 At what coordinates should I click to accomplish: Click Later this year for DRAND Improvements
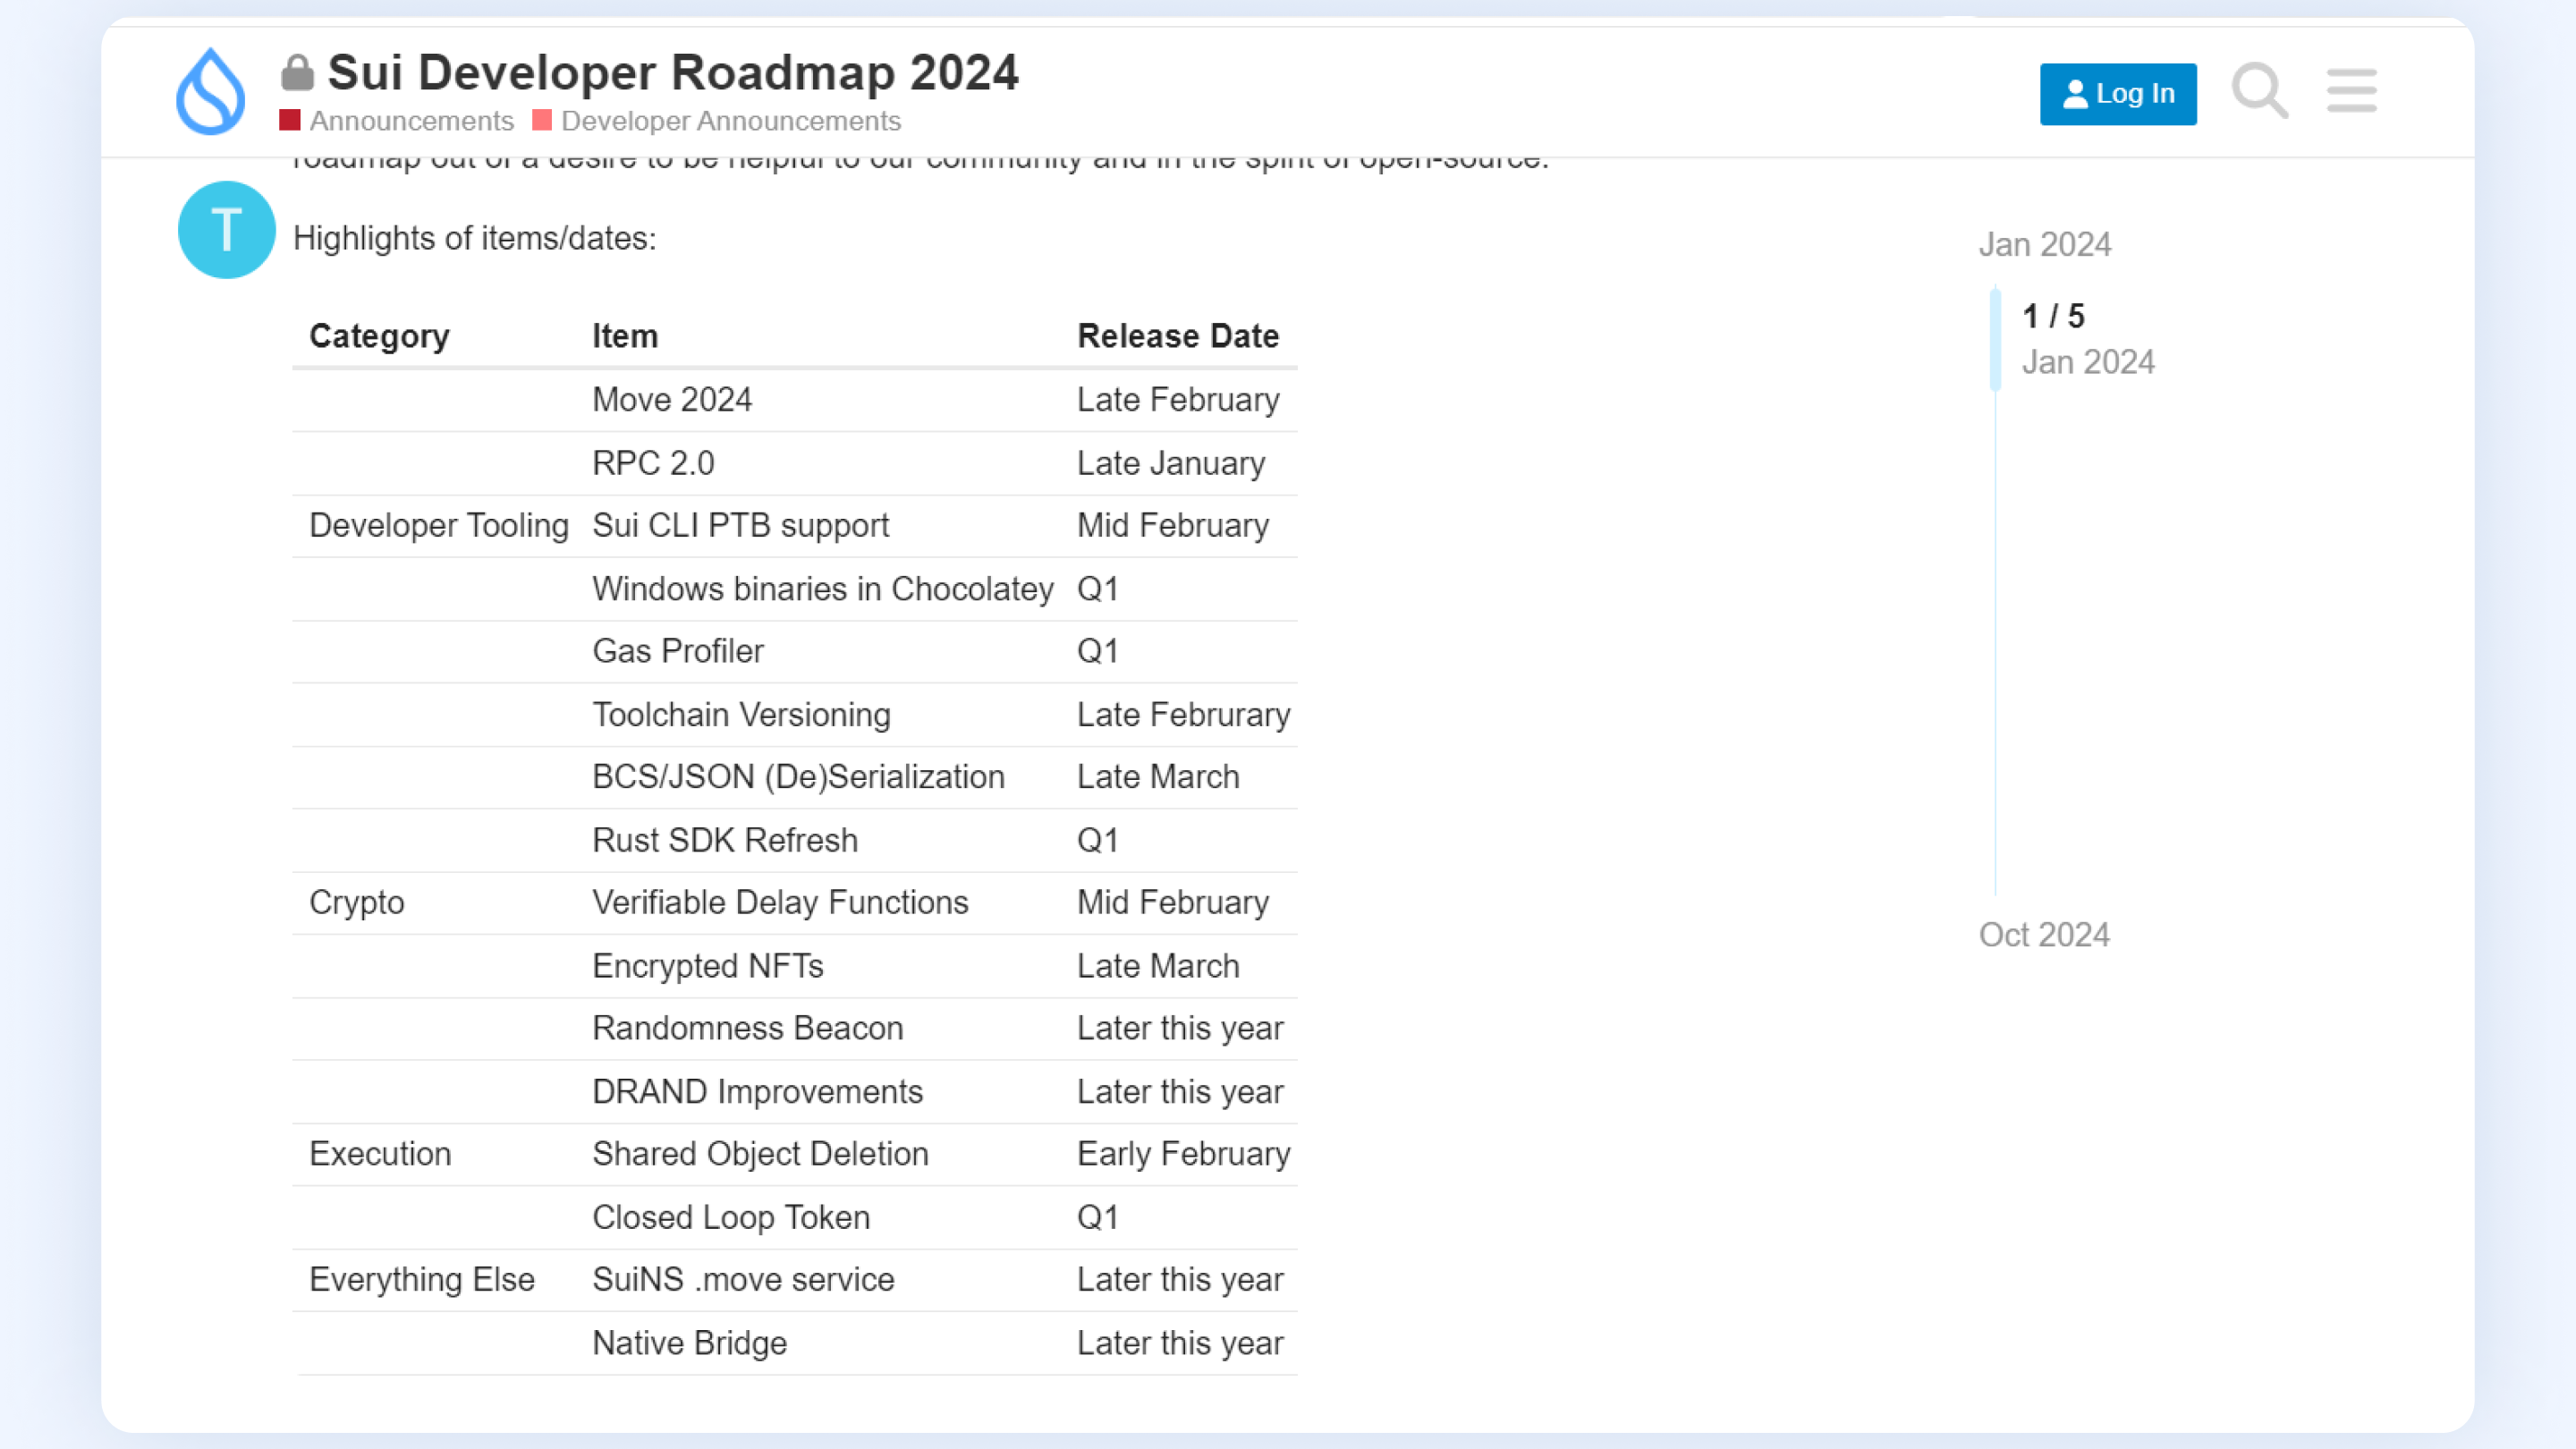[1180, 1092]
